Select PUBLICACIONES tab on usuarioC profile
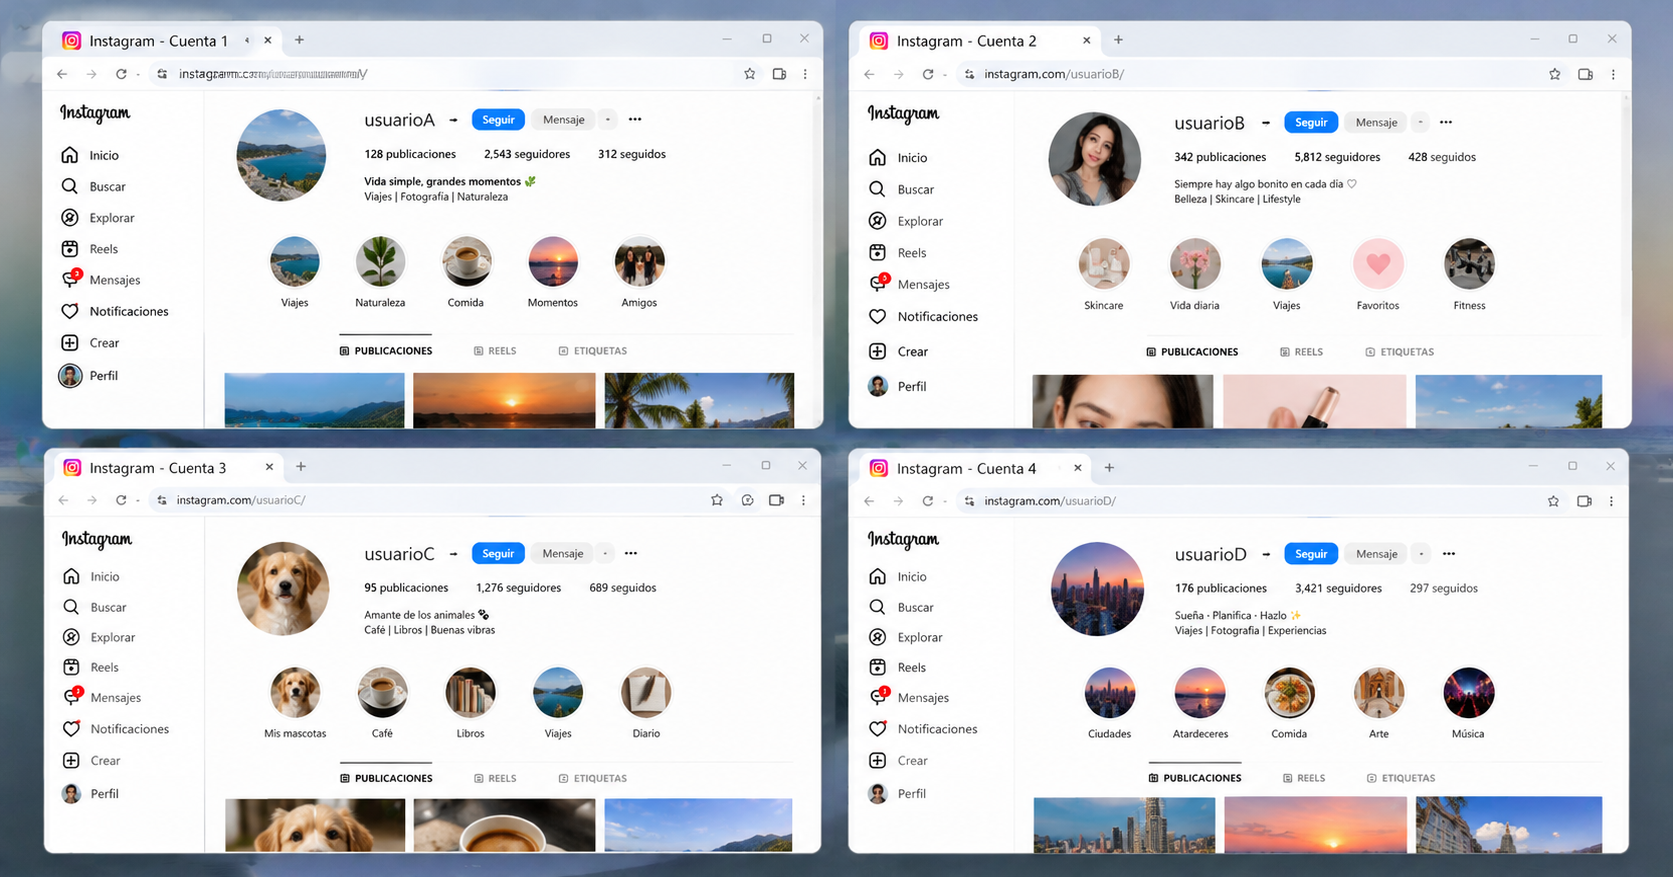Image resolution: width=1673 pixels, height=877 pixels. click(386, 778)
